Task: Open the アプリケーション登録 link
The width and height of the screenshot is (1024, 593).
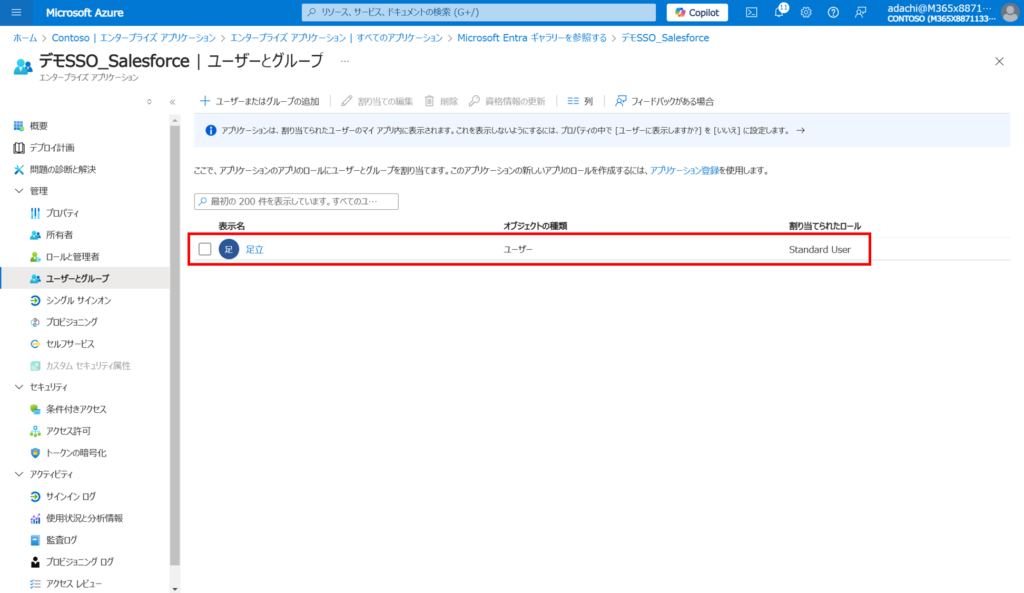Action: (684, 170)
